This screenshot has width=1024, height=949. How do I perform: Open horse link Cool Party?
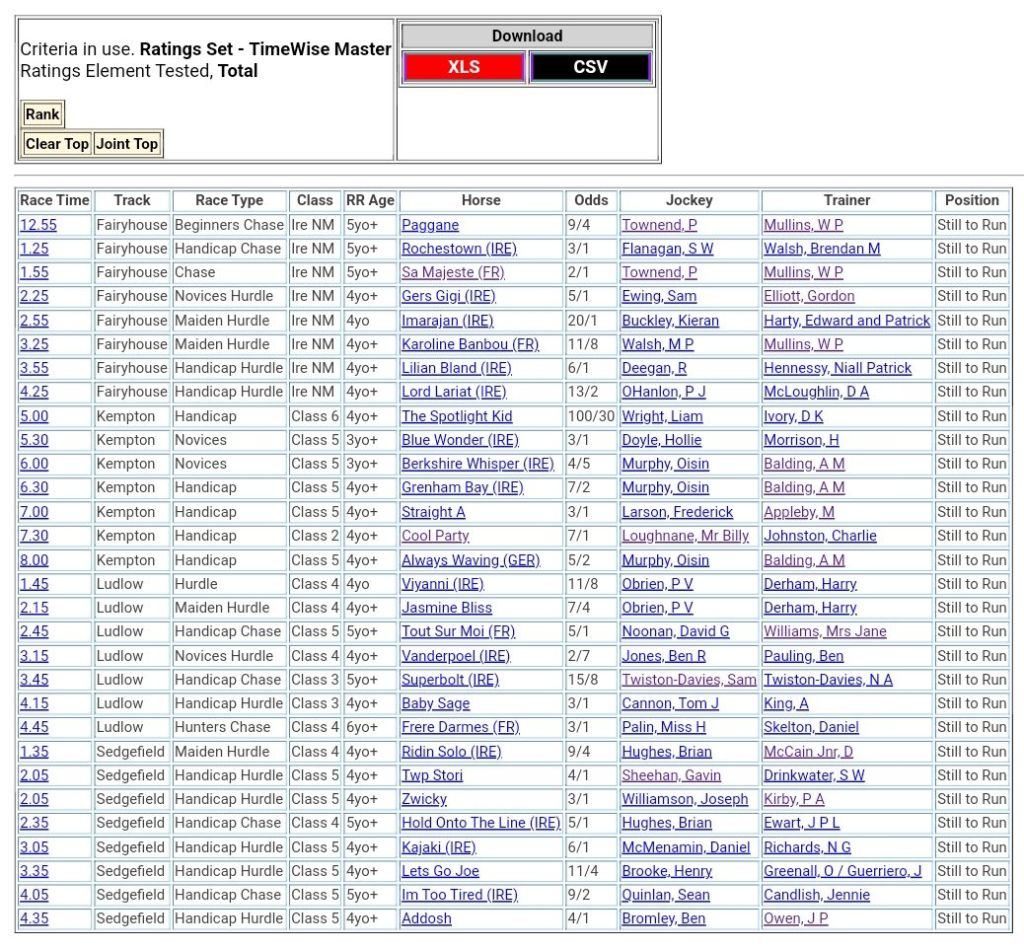click(x=435, y=536)
